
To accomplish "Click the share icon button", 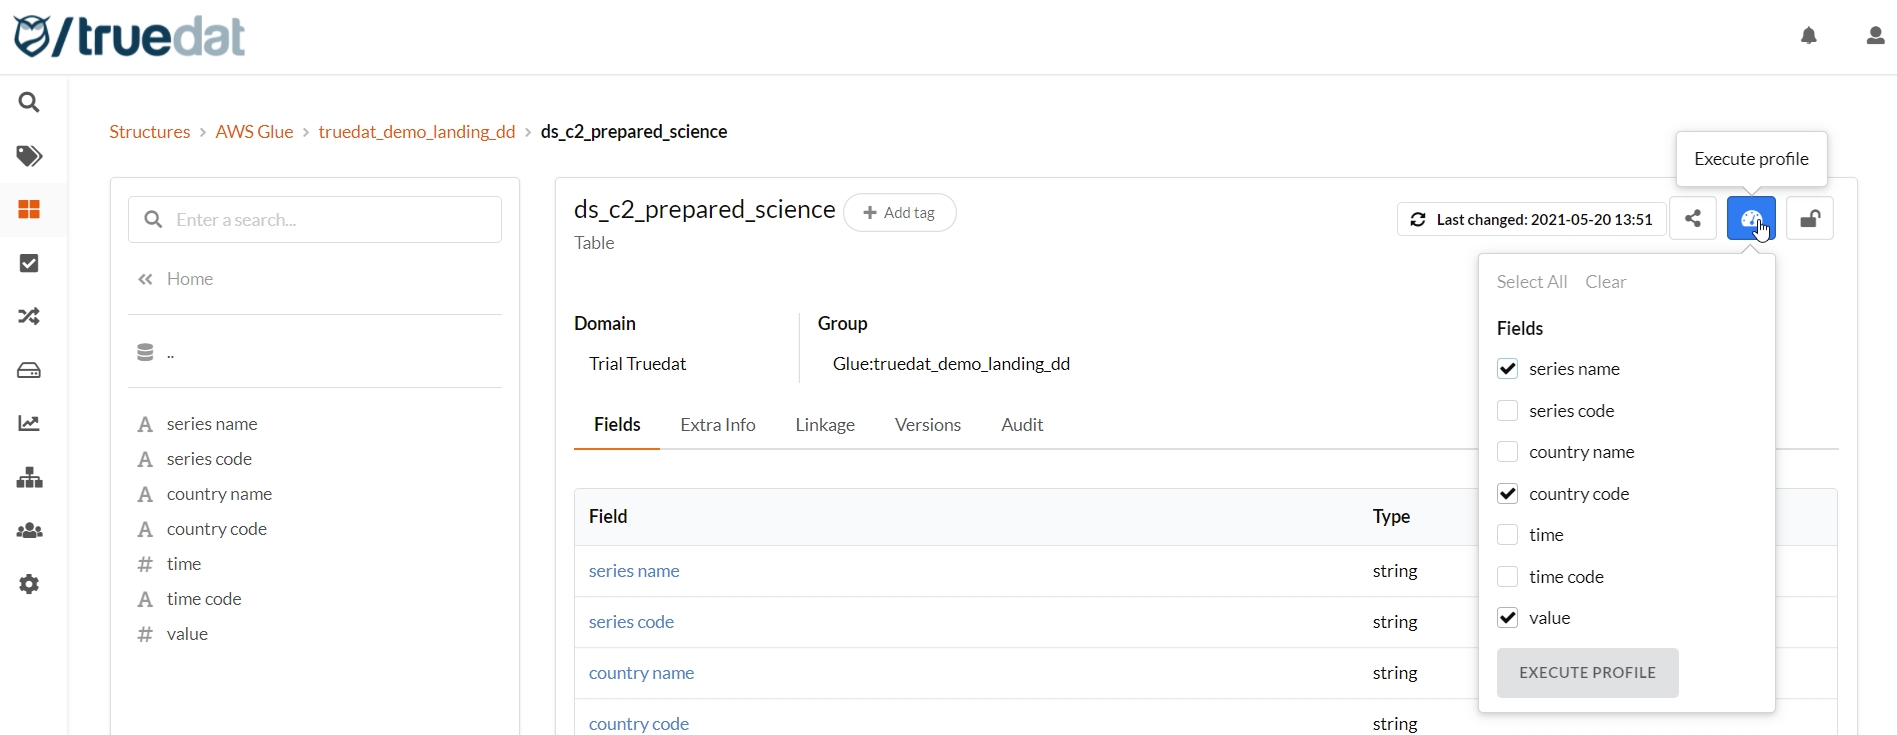I will tap(1693, 219).
